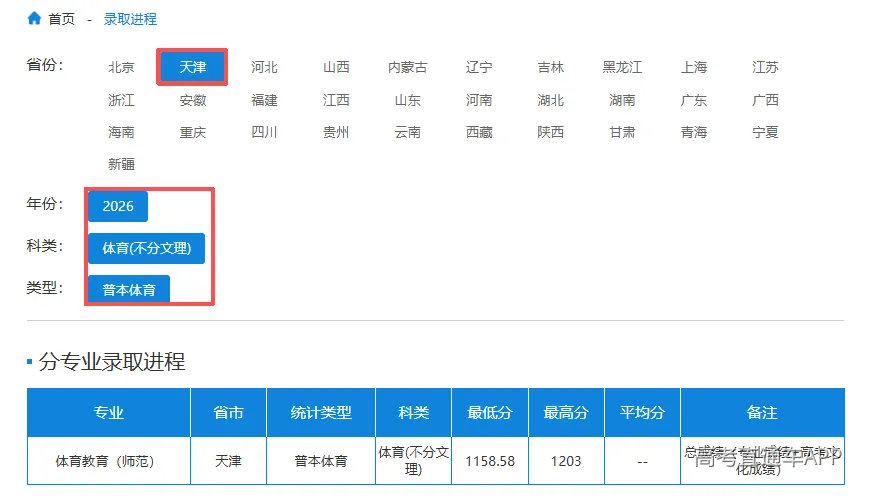Select province 广东
Screen dimensions: 871x497
(694, 100)
